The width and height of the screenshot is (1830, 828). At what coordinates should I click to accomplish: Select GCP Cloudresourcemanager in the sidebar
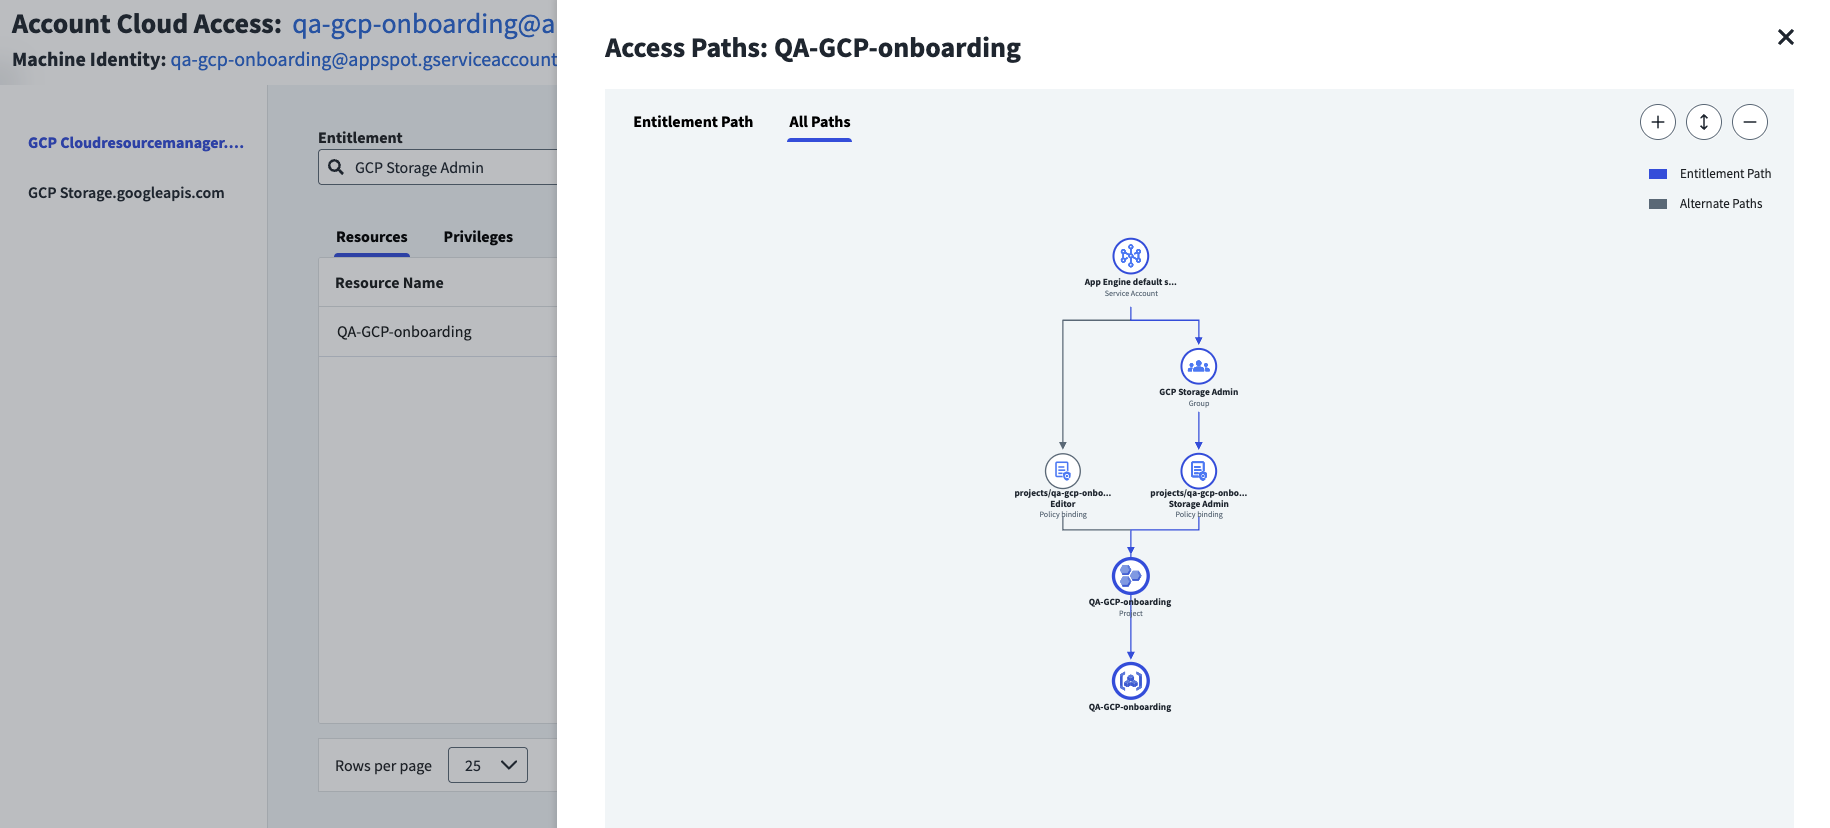click(x=136, y=143)
